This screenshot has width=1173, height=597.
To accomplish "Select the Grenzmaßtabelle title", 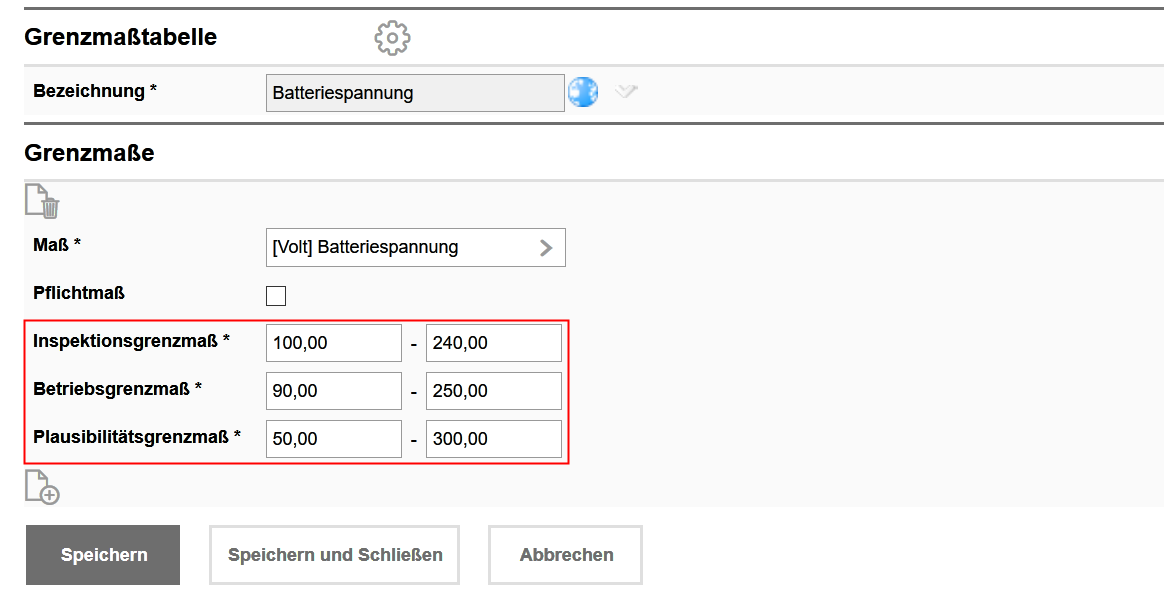I will coord(120,37).
